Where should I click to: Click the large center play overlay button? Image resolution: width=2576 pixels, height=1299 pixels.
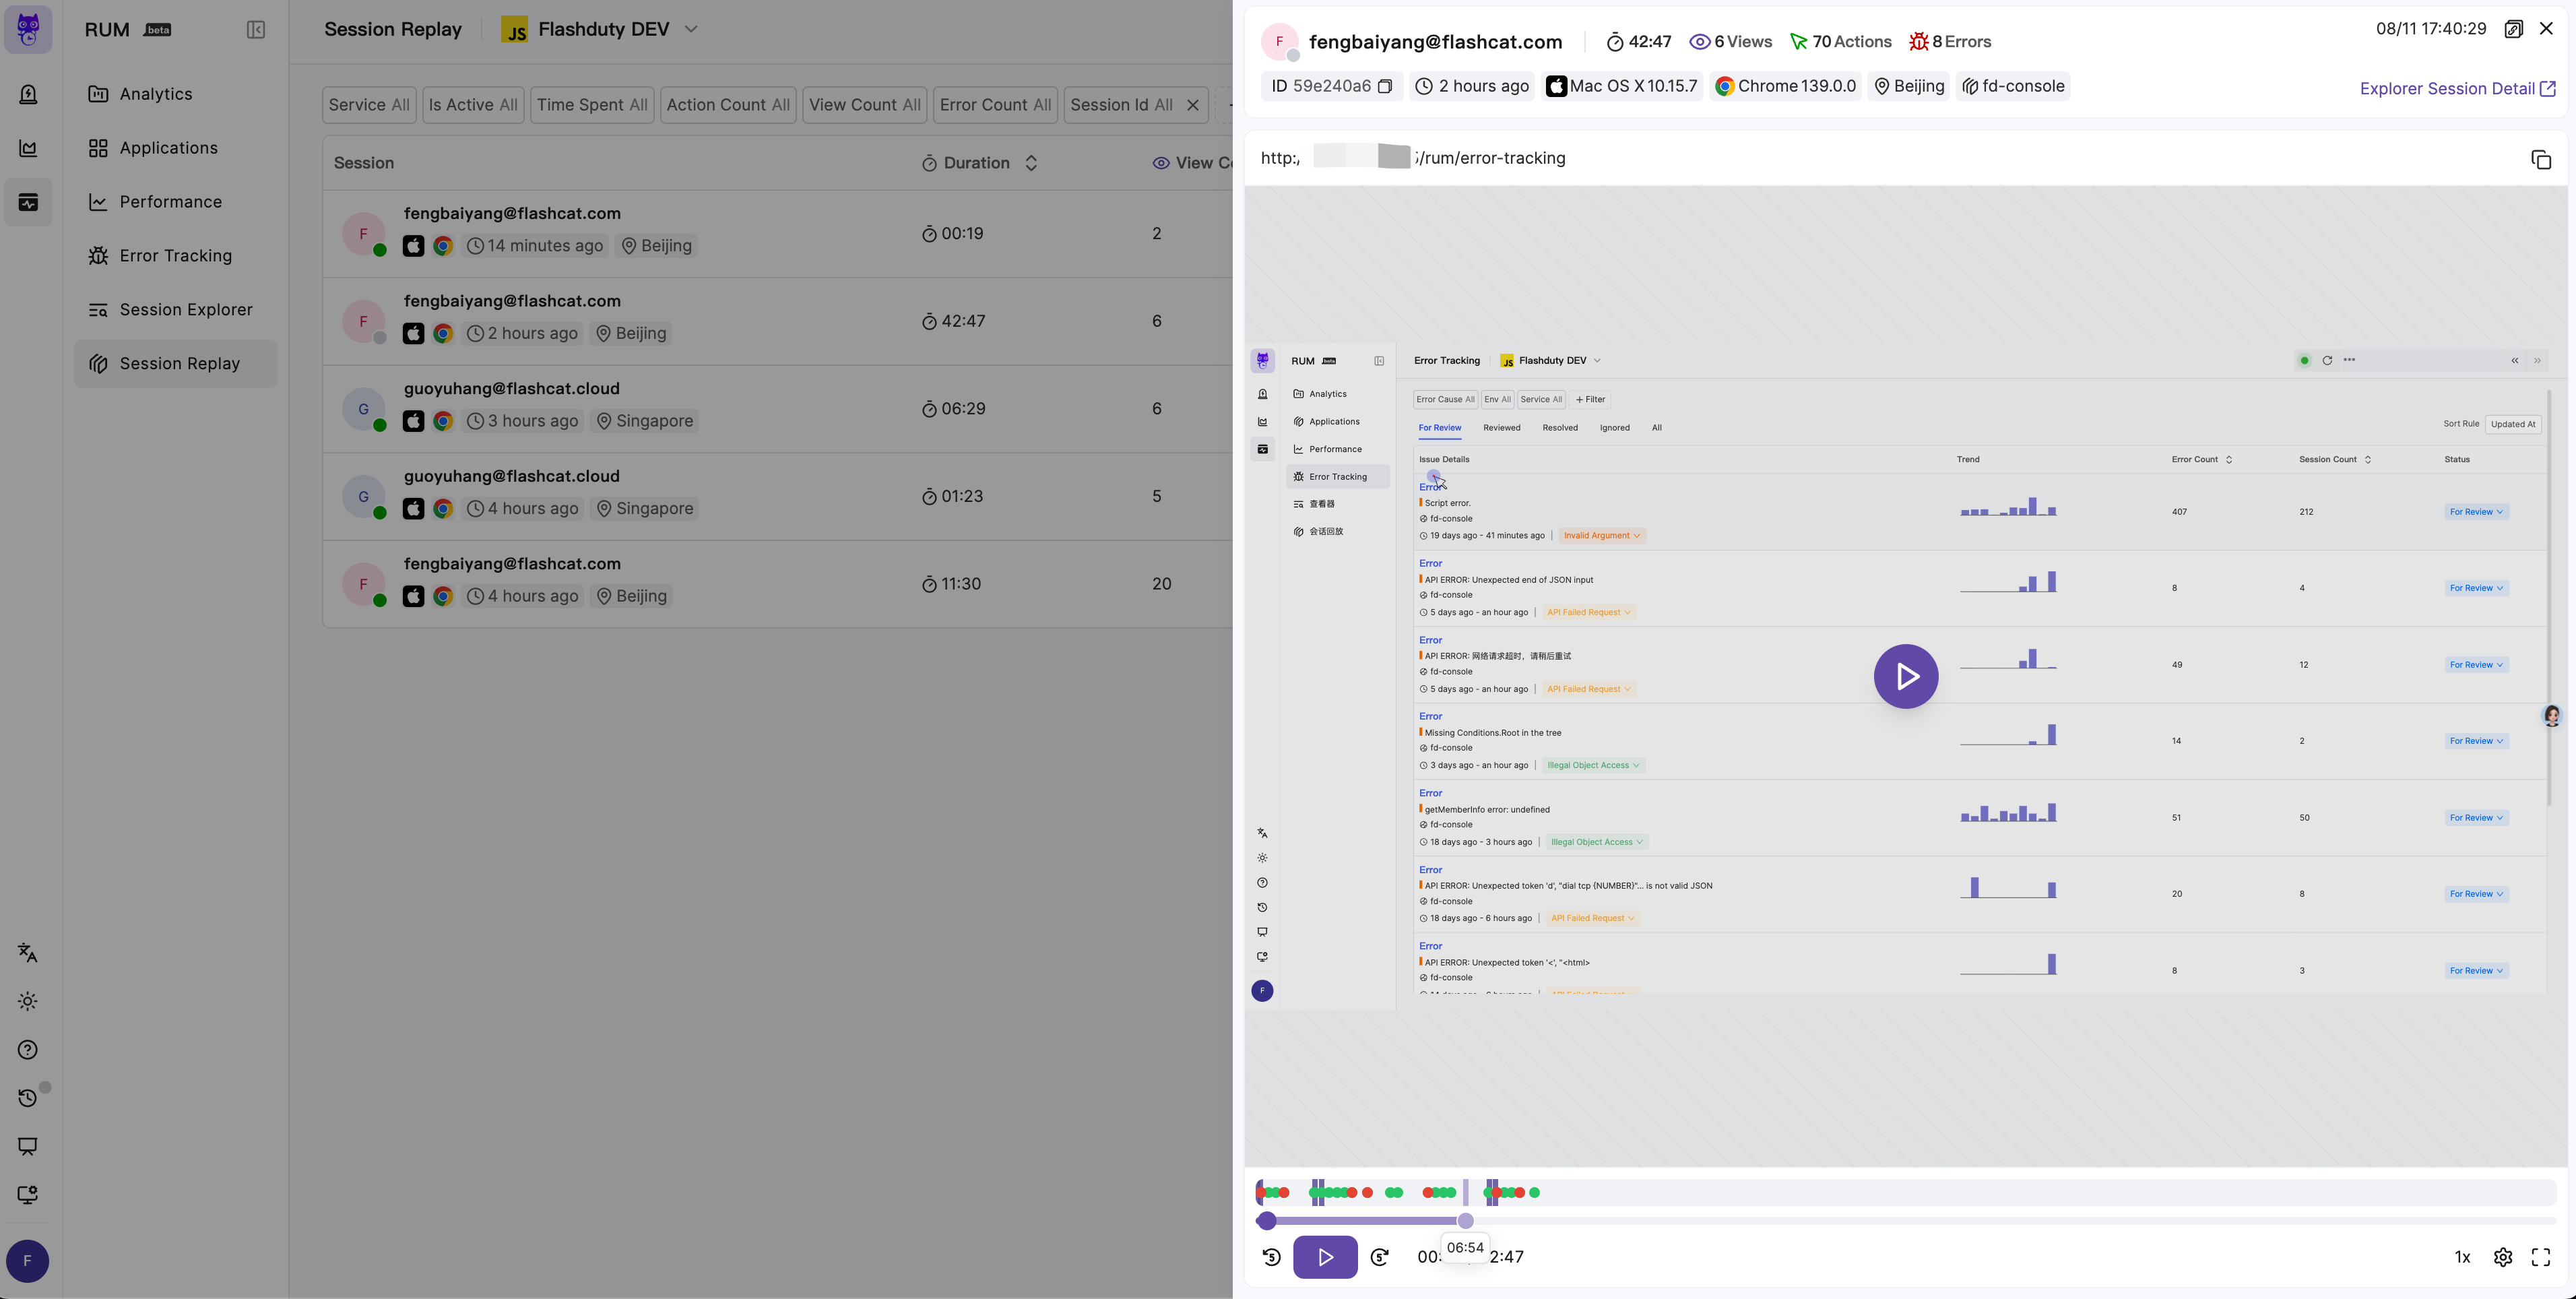(1906, 677)
